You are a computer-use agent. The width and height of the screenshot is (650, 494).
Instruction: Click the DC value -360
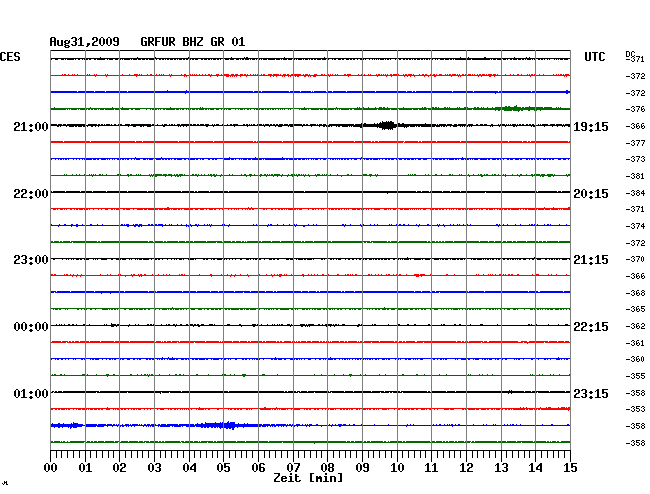point(635,359)
